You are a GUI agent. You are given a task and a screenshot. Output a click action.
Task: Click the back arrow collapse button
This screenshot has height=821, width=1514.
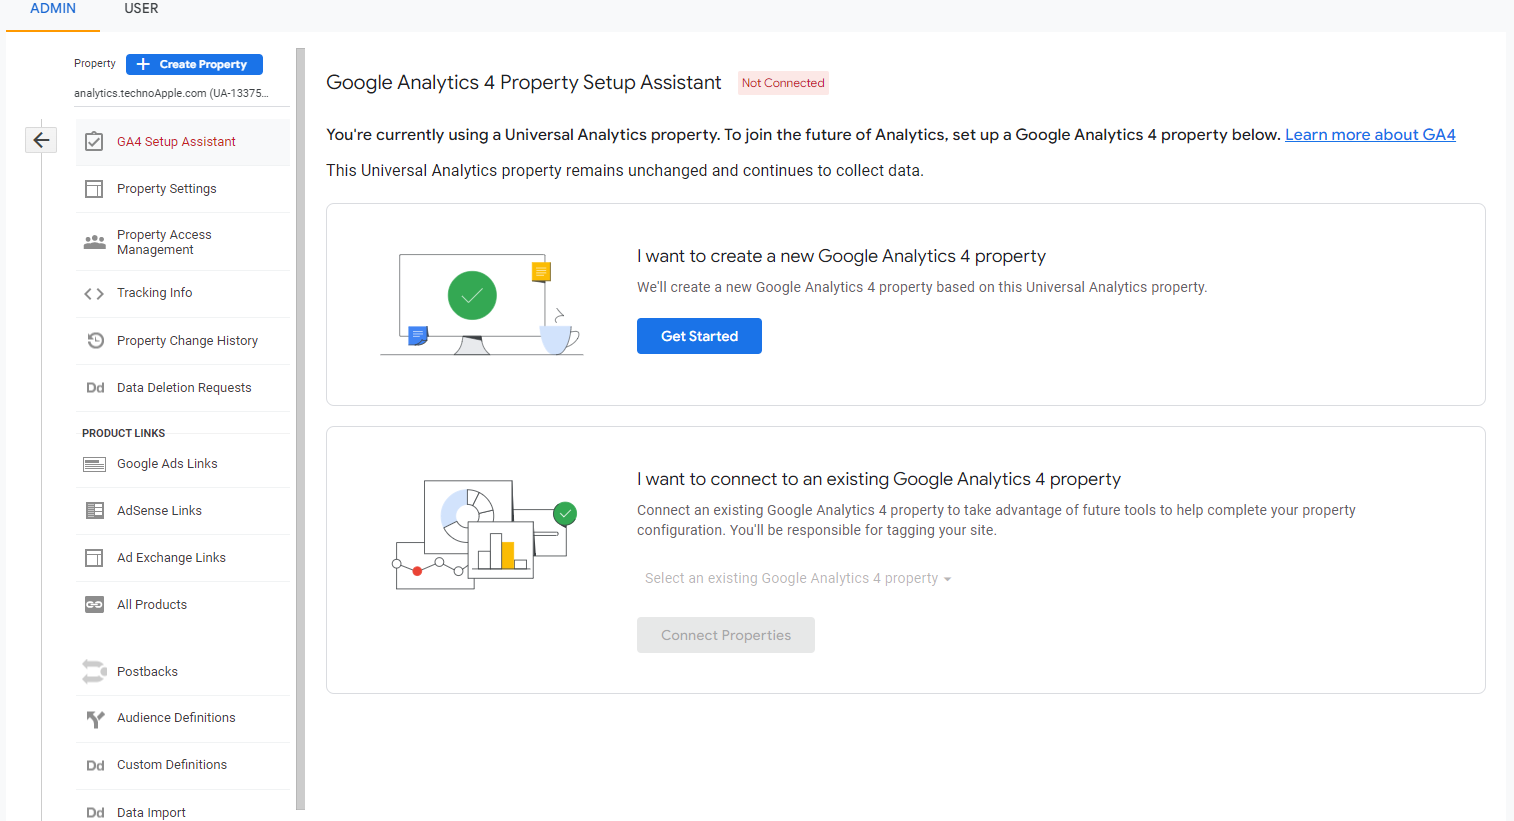(x=41, y=140)
